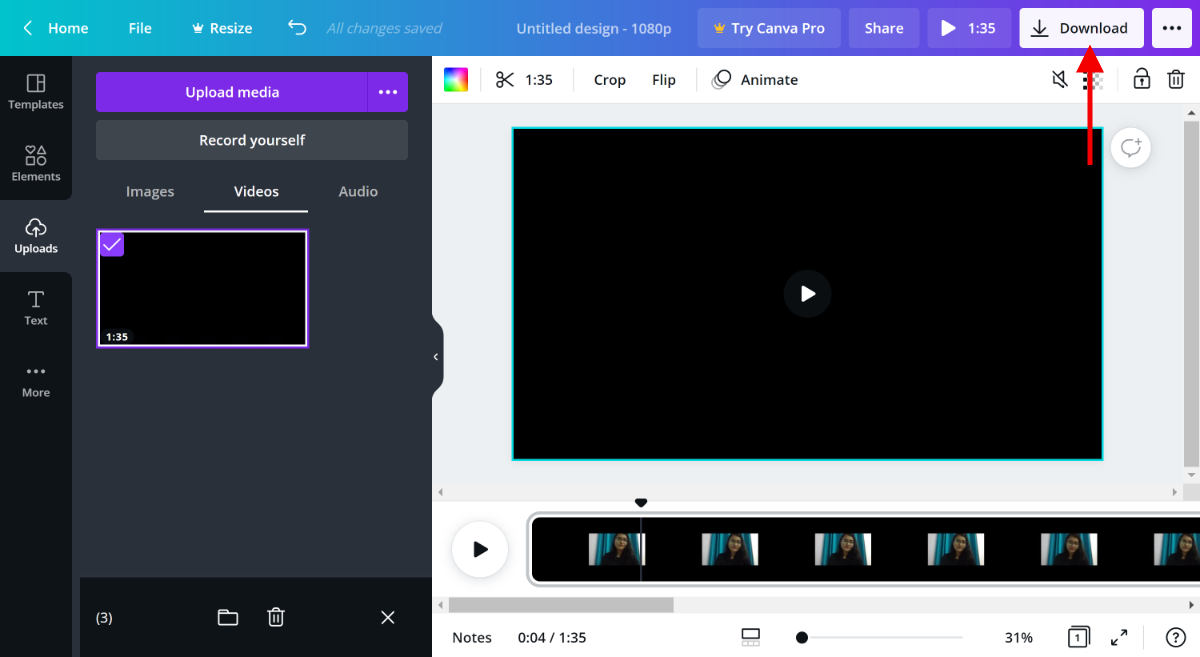
Task: Click the 31% zoom level
Action: 1019,637
